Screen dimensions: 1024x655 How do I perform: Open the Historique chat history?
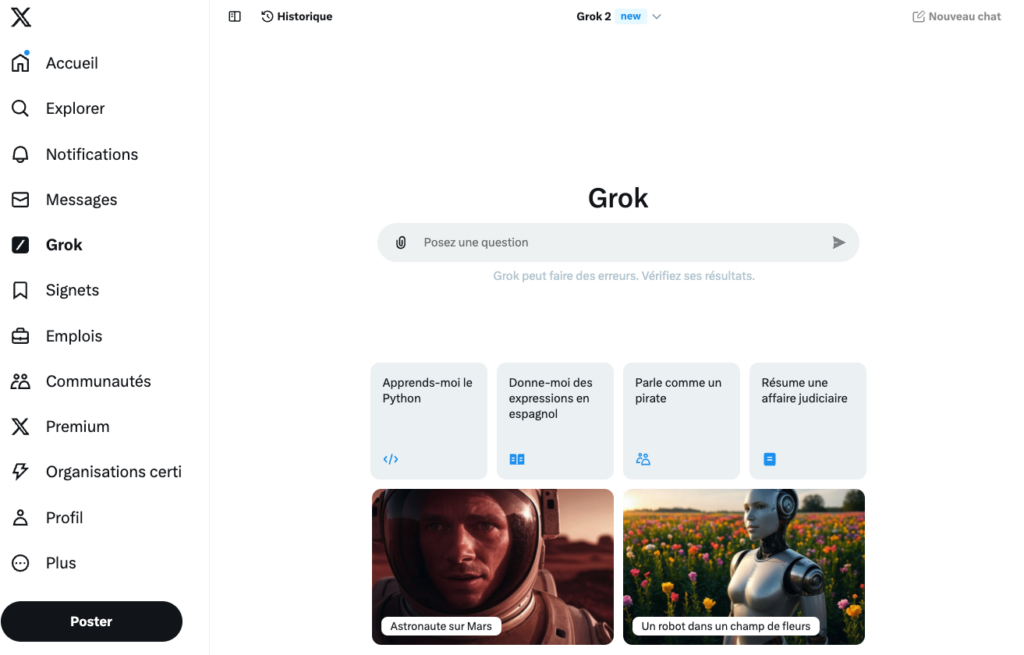coord(297,17)
